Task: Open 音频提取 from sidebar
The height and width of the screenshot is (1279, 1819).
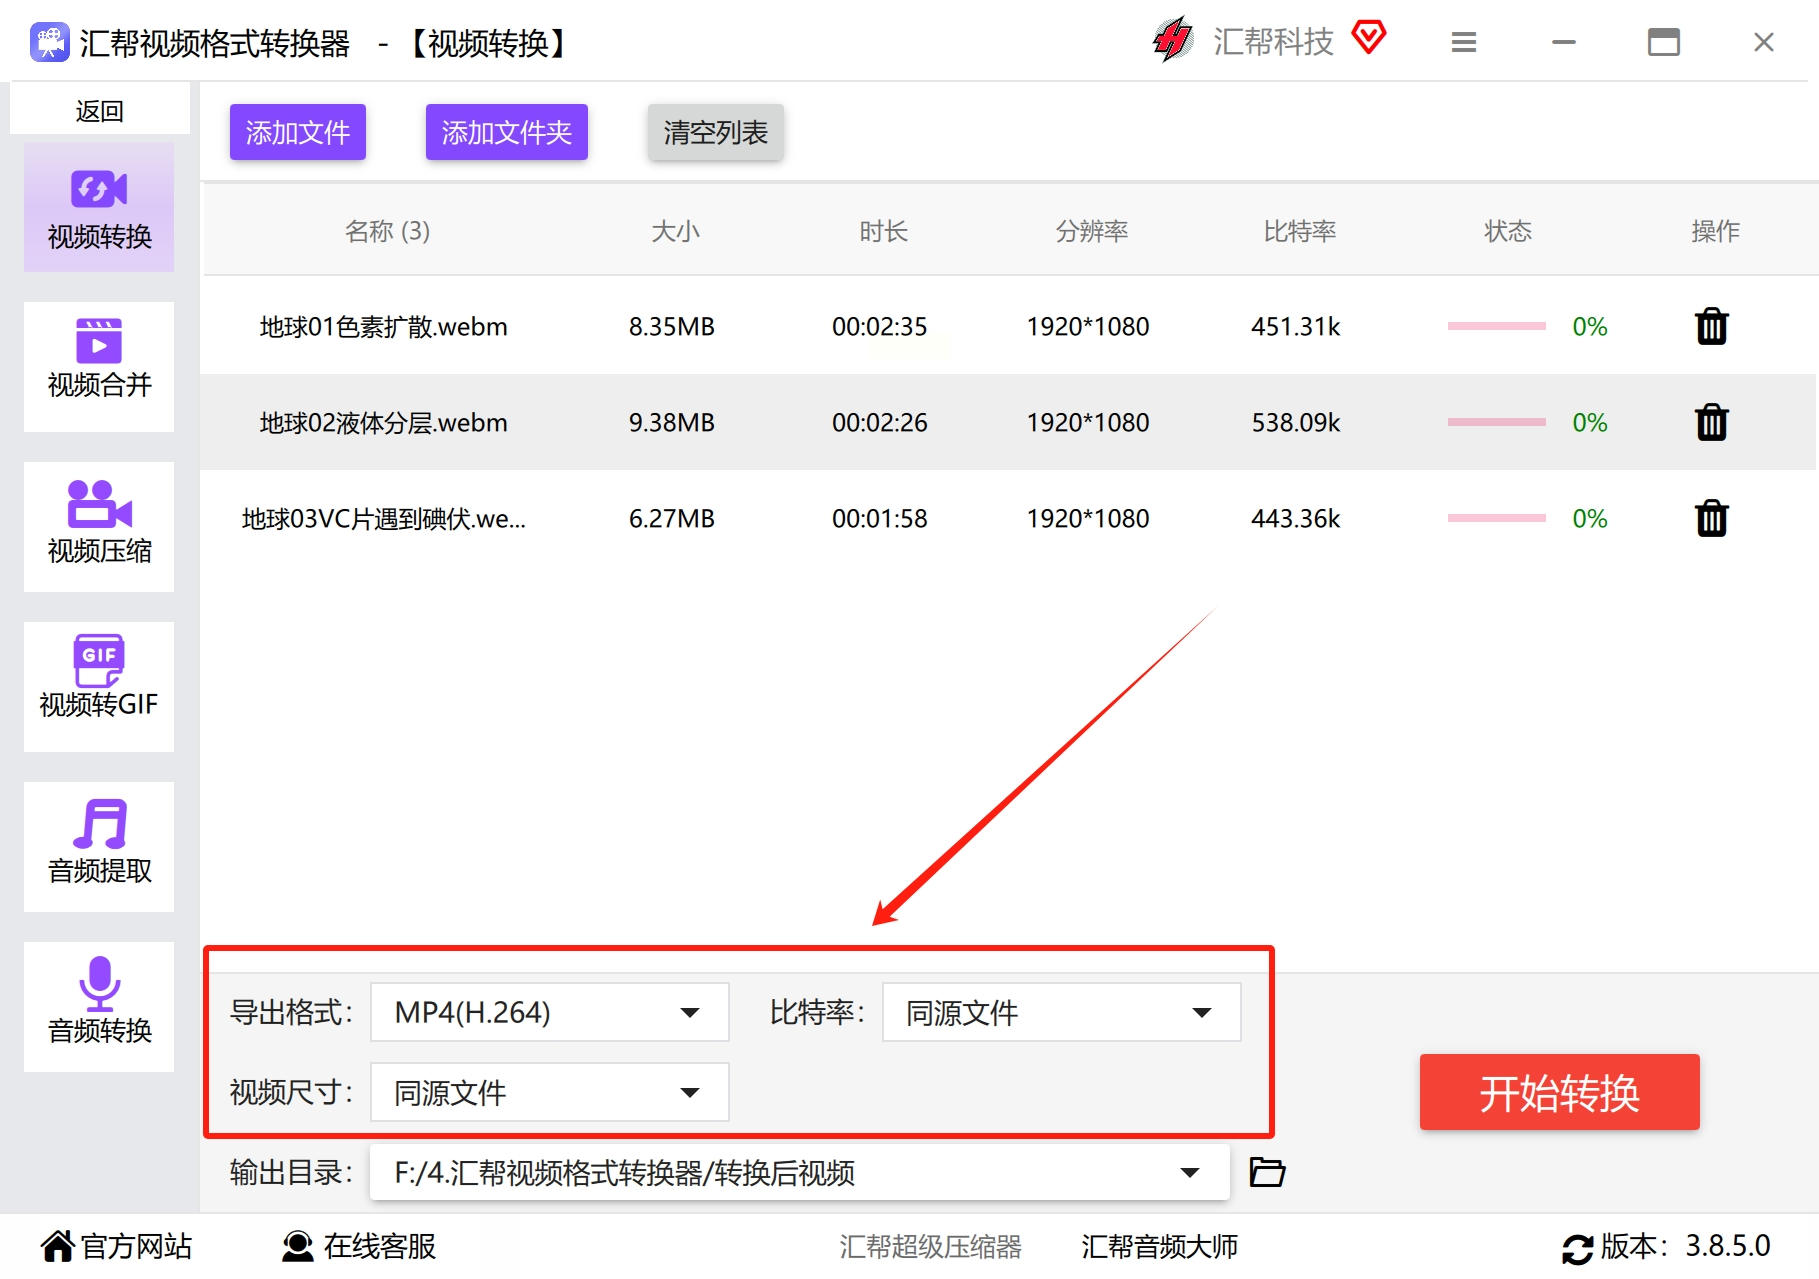Action: (99, 846)
